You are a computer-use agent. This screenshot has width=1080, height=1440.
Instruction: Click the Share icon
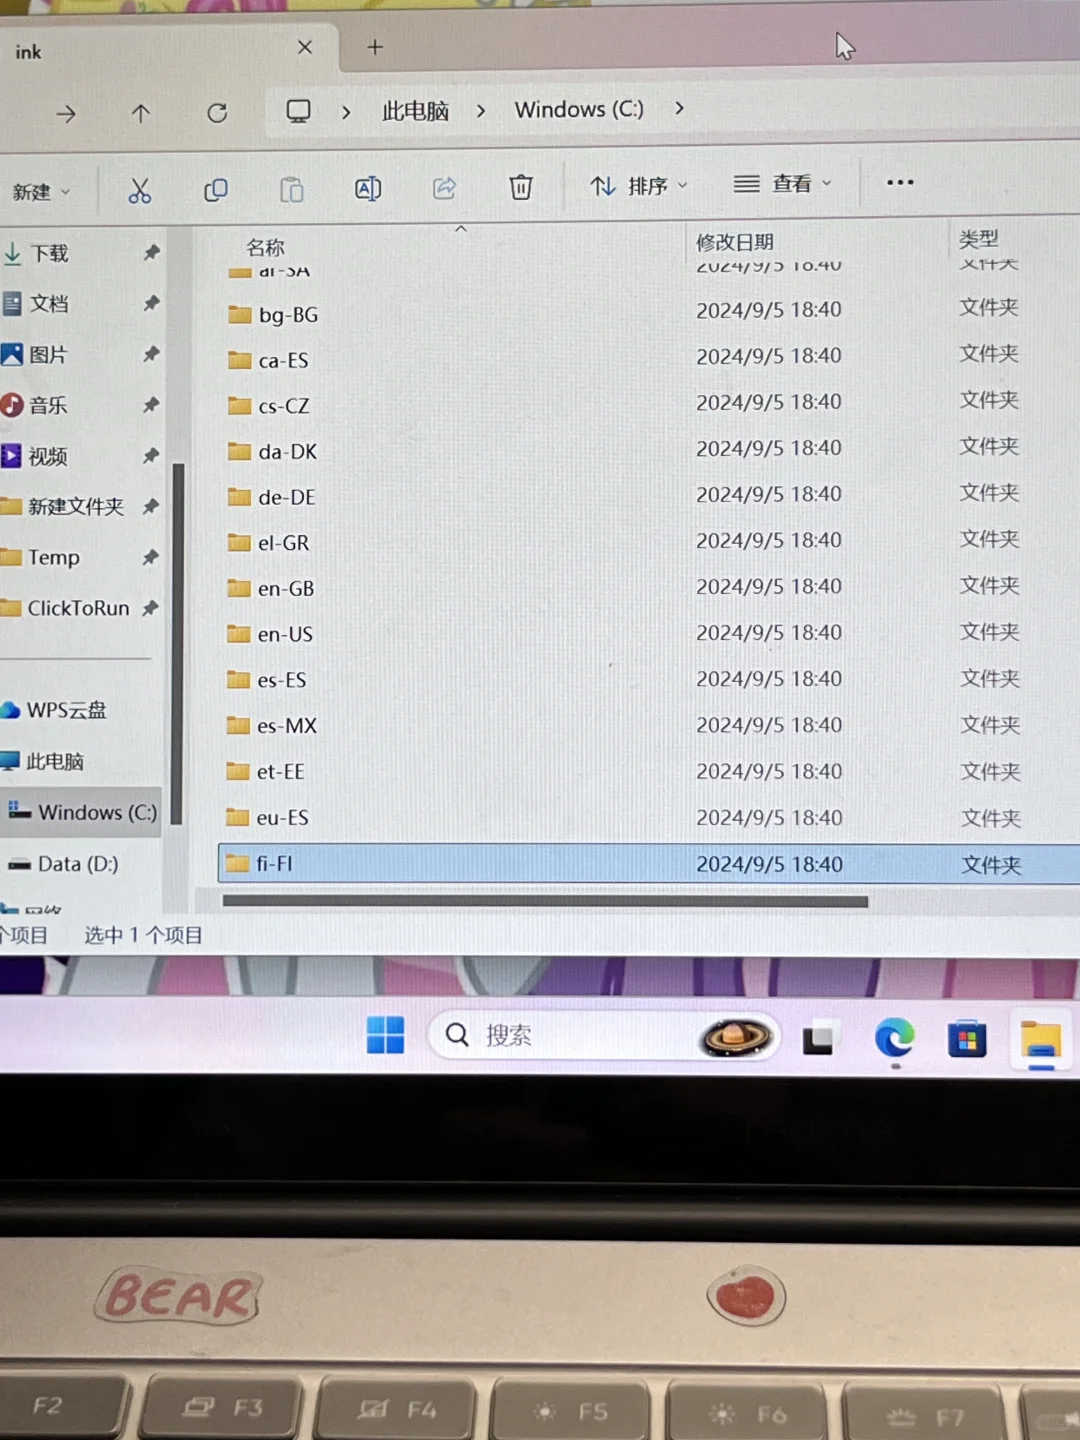tap(444, 188)
